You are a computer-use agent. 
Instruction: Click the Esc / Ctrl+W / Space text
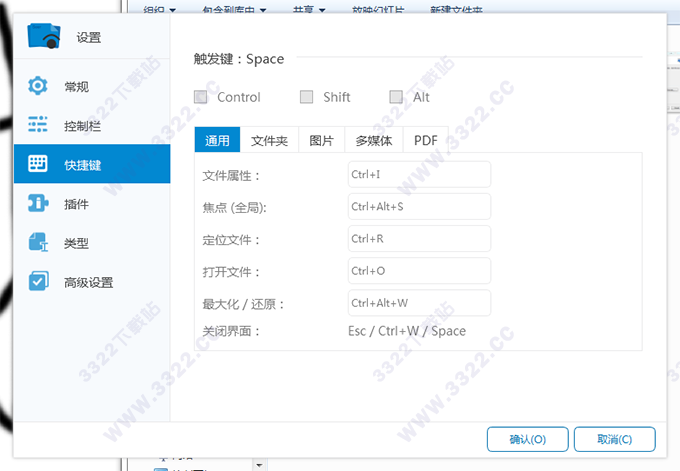tap(407, 331)
